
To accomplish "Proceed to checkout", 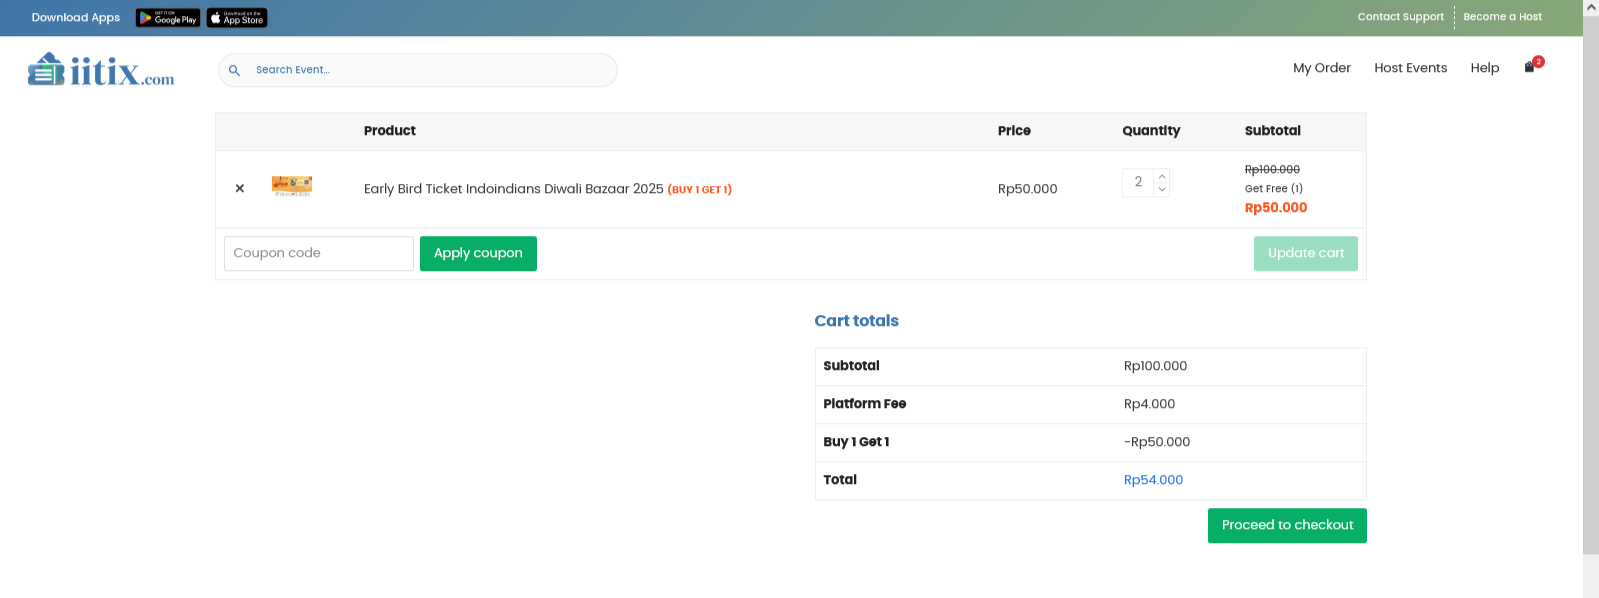I will click(1287, 526).
